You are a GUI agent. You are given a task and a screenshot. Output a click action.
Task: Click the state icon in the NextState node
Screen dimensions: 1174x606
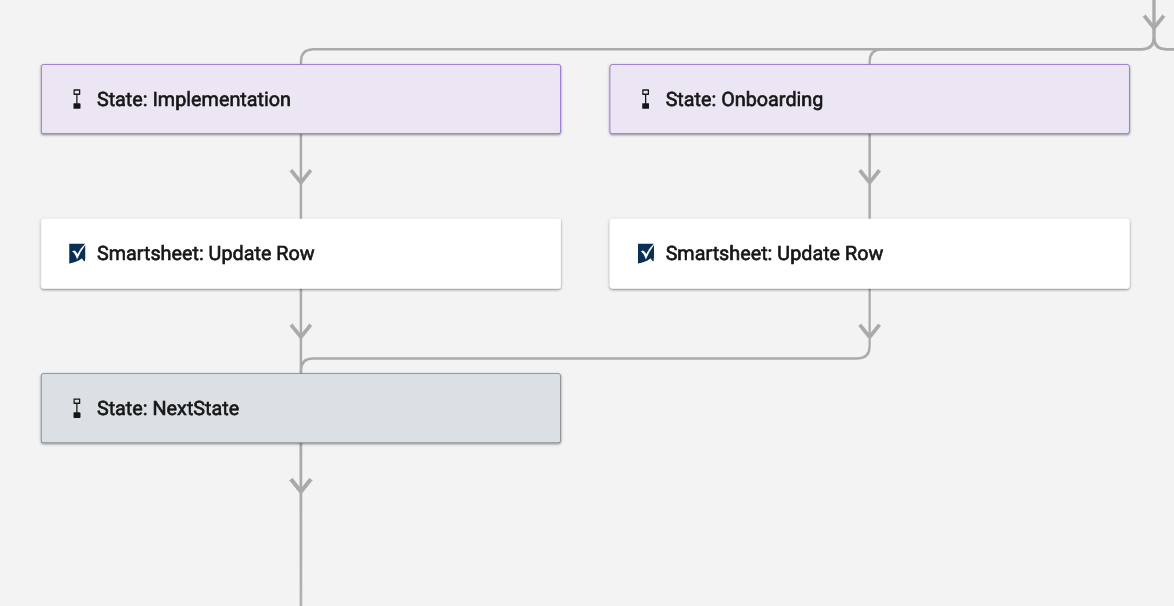76,408
